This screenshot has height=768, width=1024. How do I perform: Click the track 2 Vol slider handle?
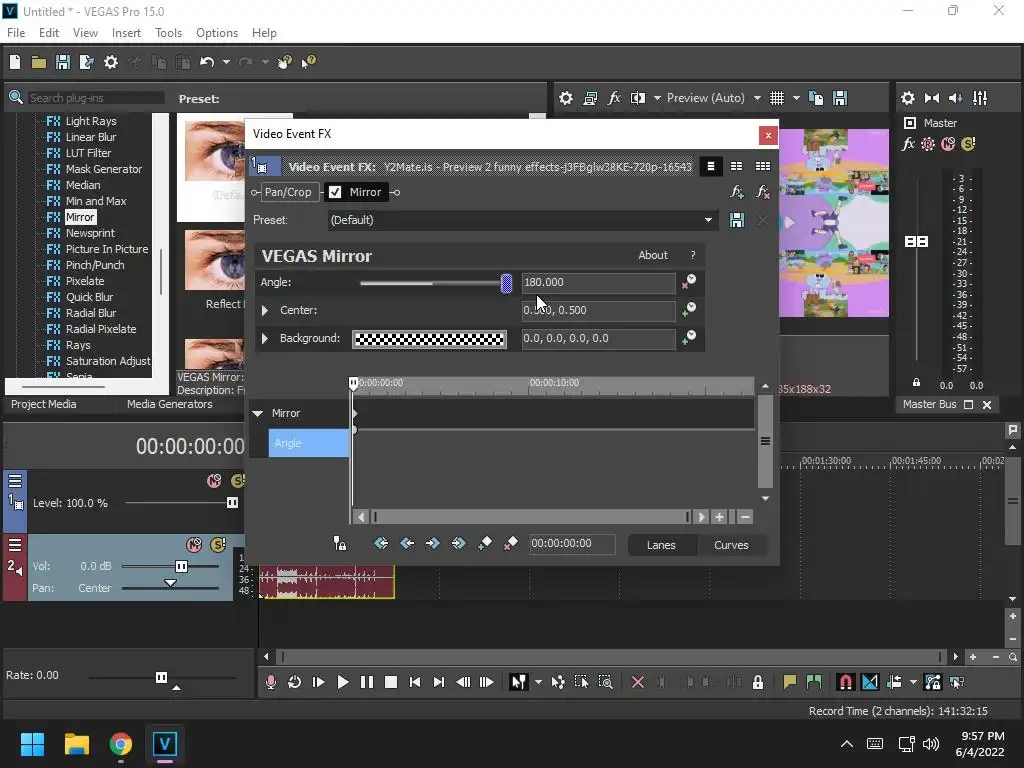pos(182,566)
